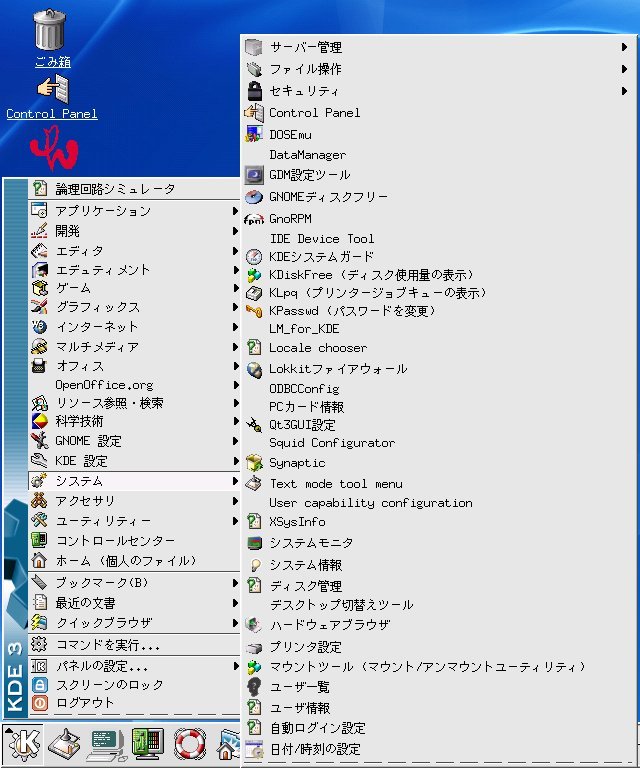This screenshot has width=640, height=768.
Task: Select the システム menu item
Action: pos(134,481)
